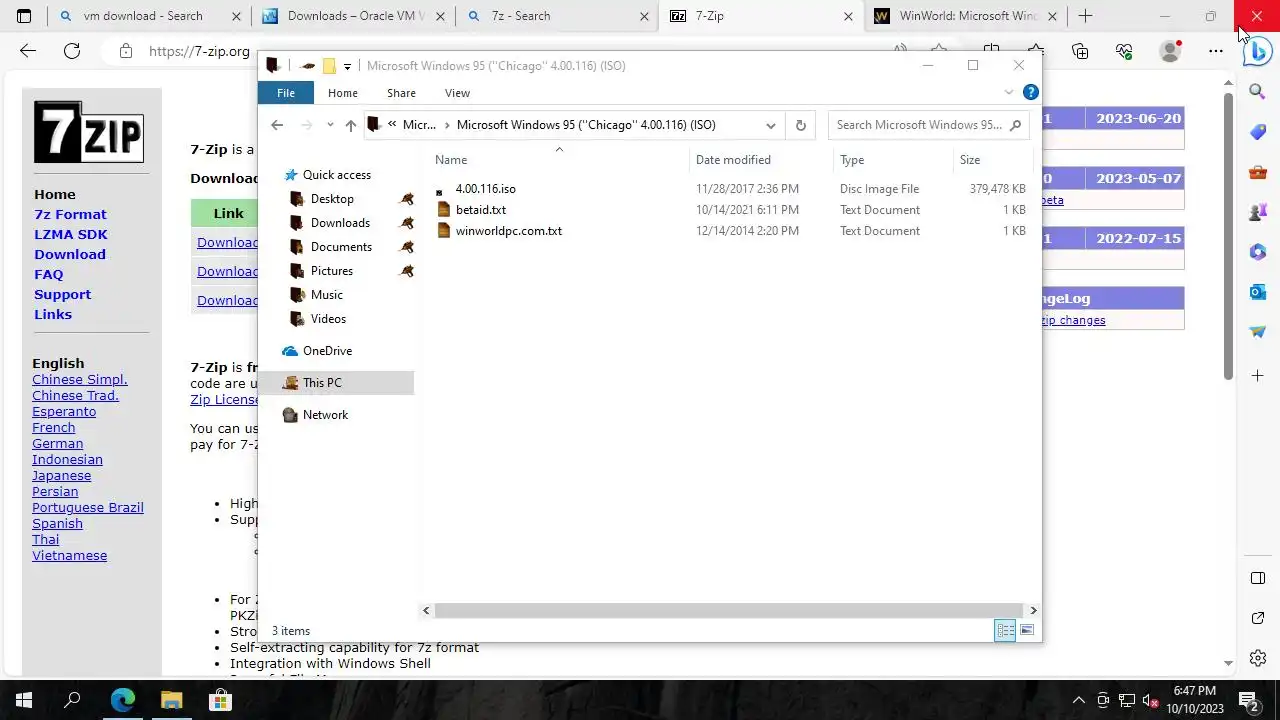Open Network in navigation pane
The image size is (1280, 720).
[325, 415]
